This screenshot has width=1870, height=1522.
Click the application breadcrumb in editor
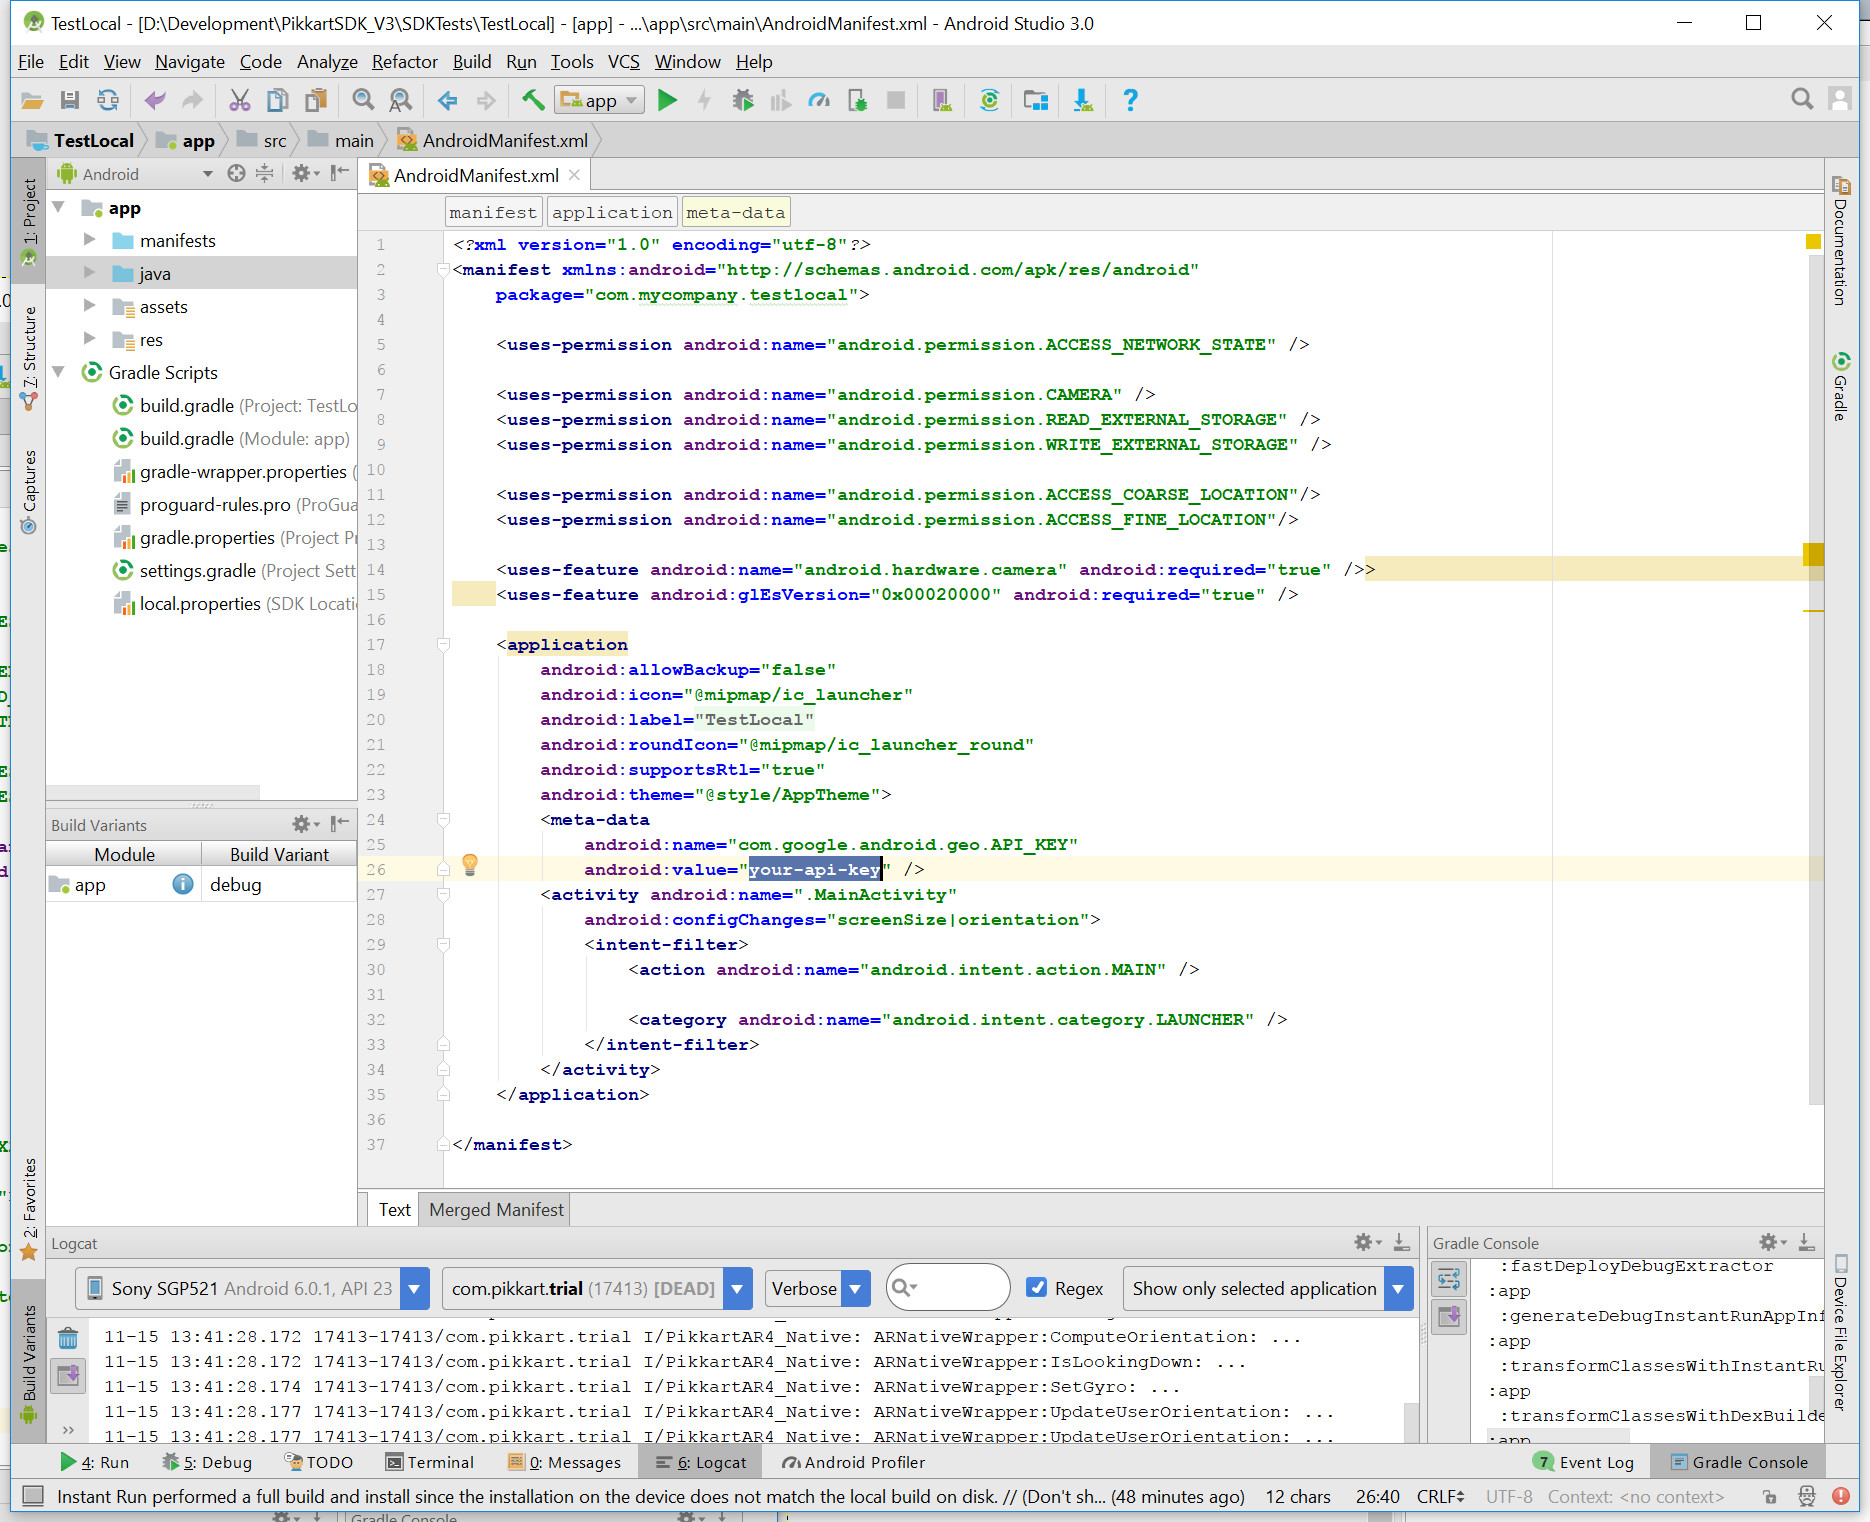[x=612, y=212]
